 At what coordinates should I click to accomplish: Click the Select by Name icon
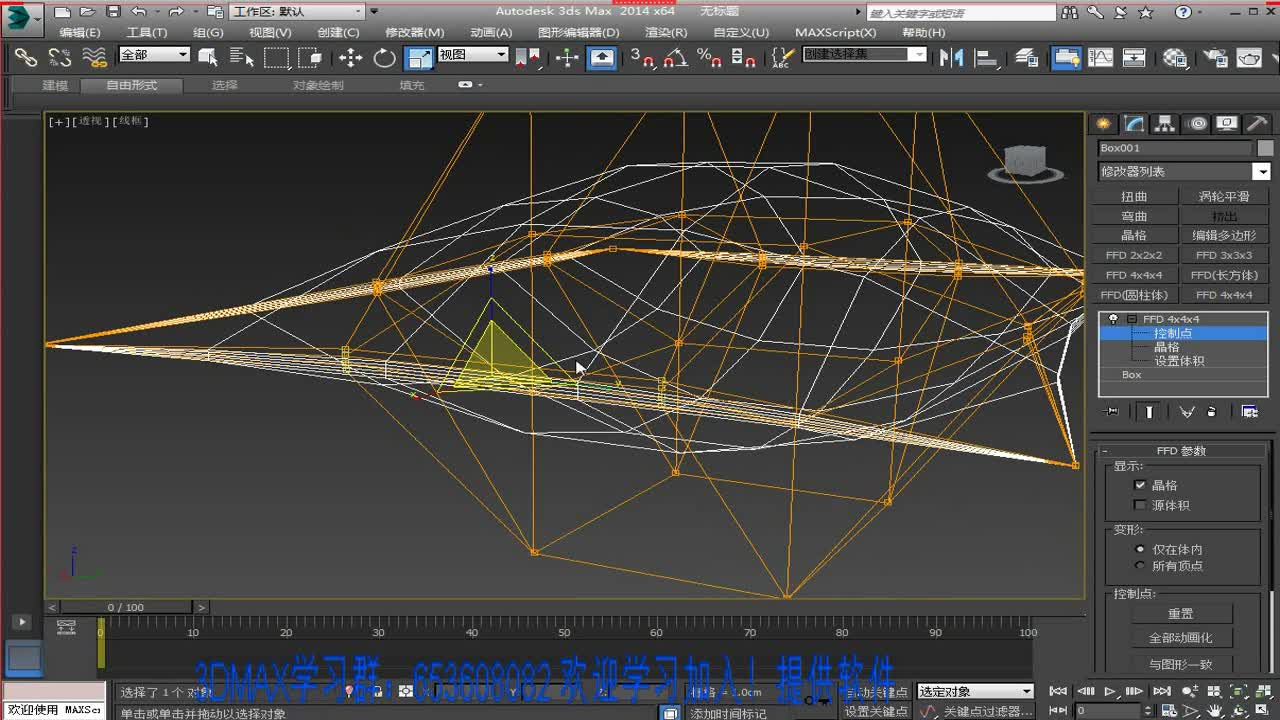pyautogui.click(x=241, y=58)
